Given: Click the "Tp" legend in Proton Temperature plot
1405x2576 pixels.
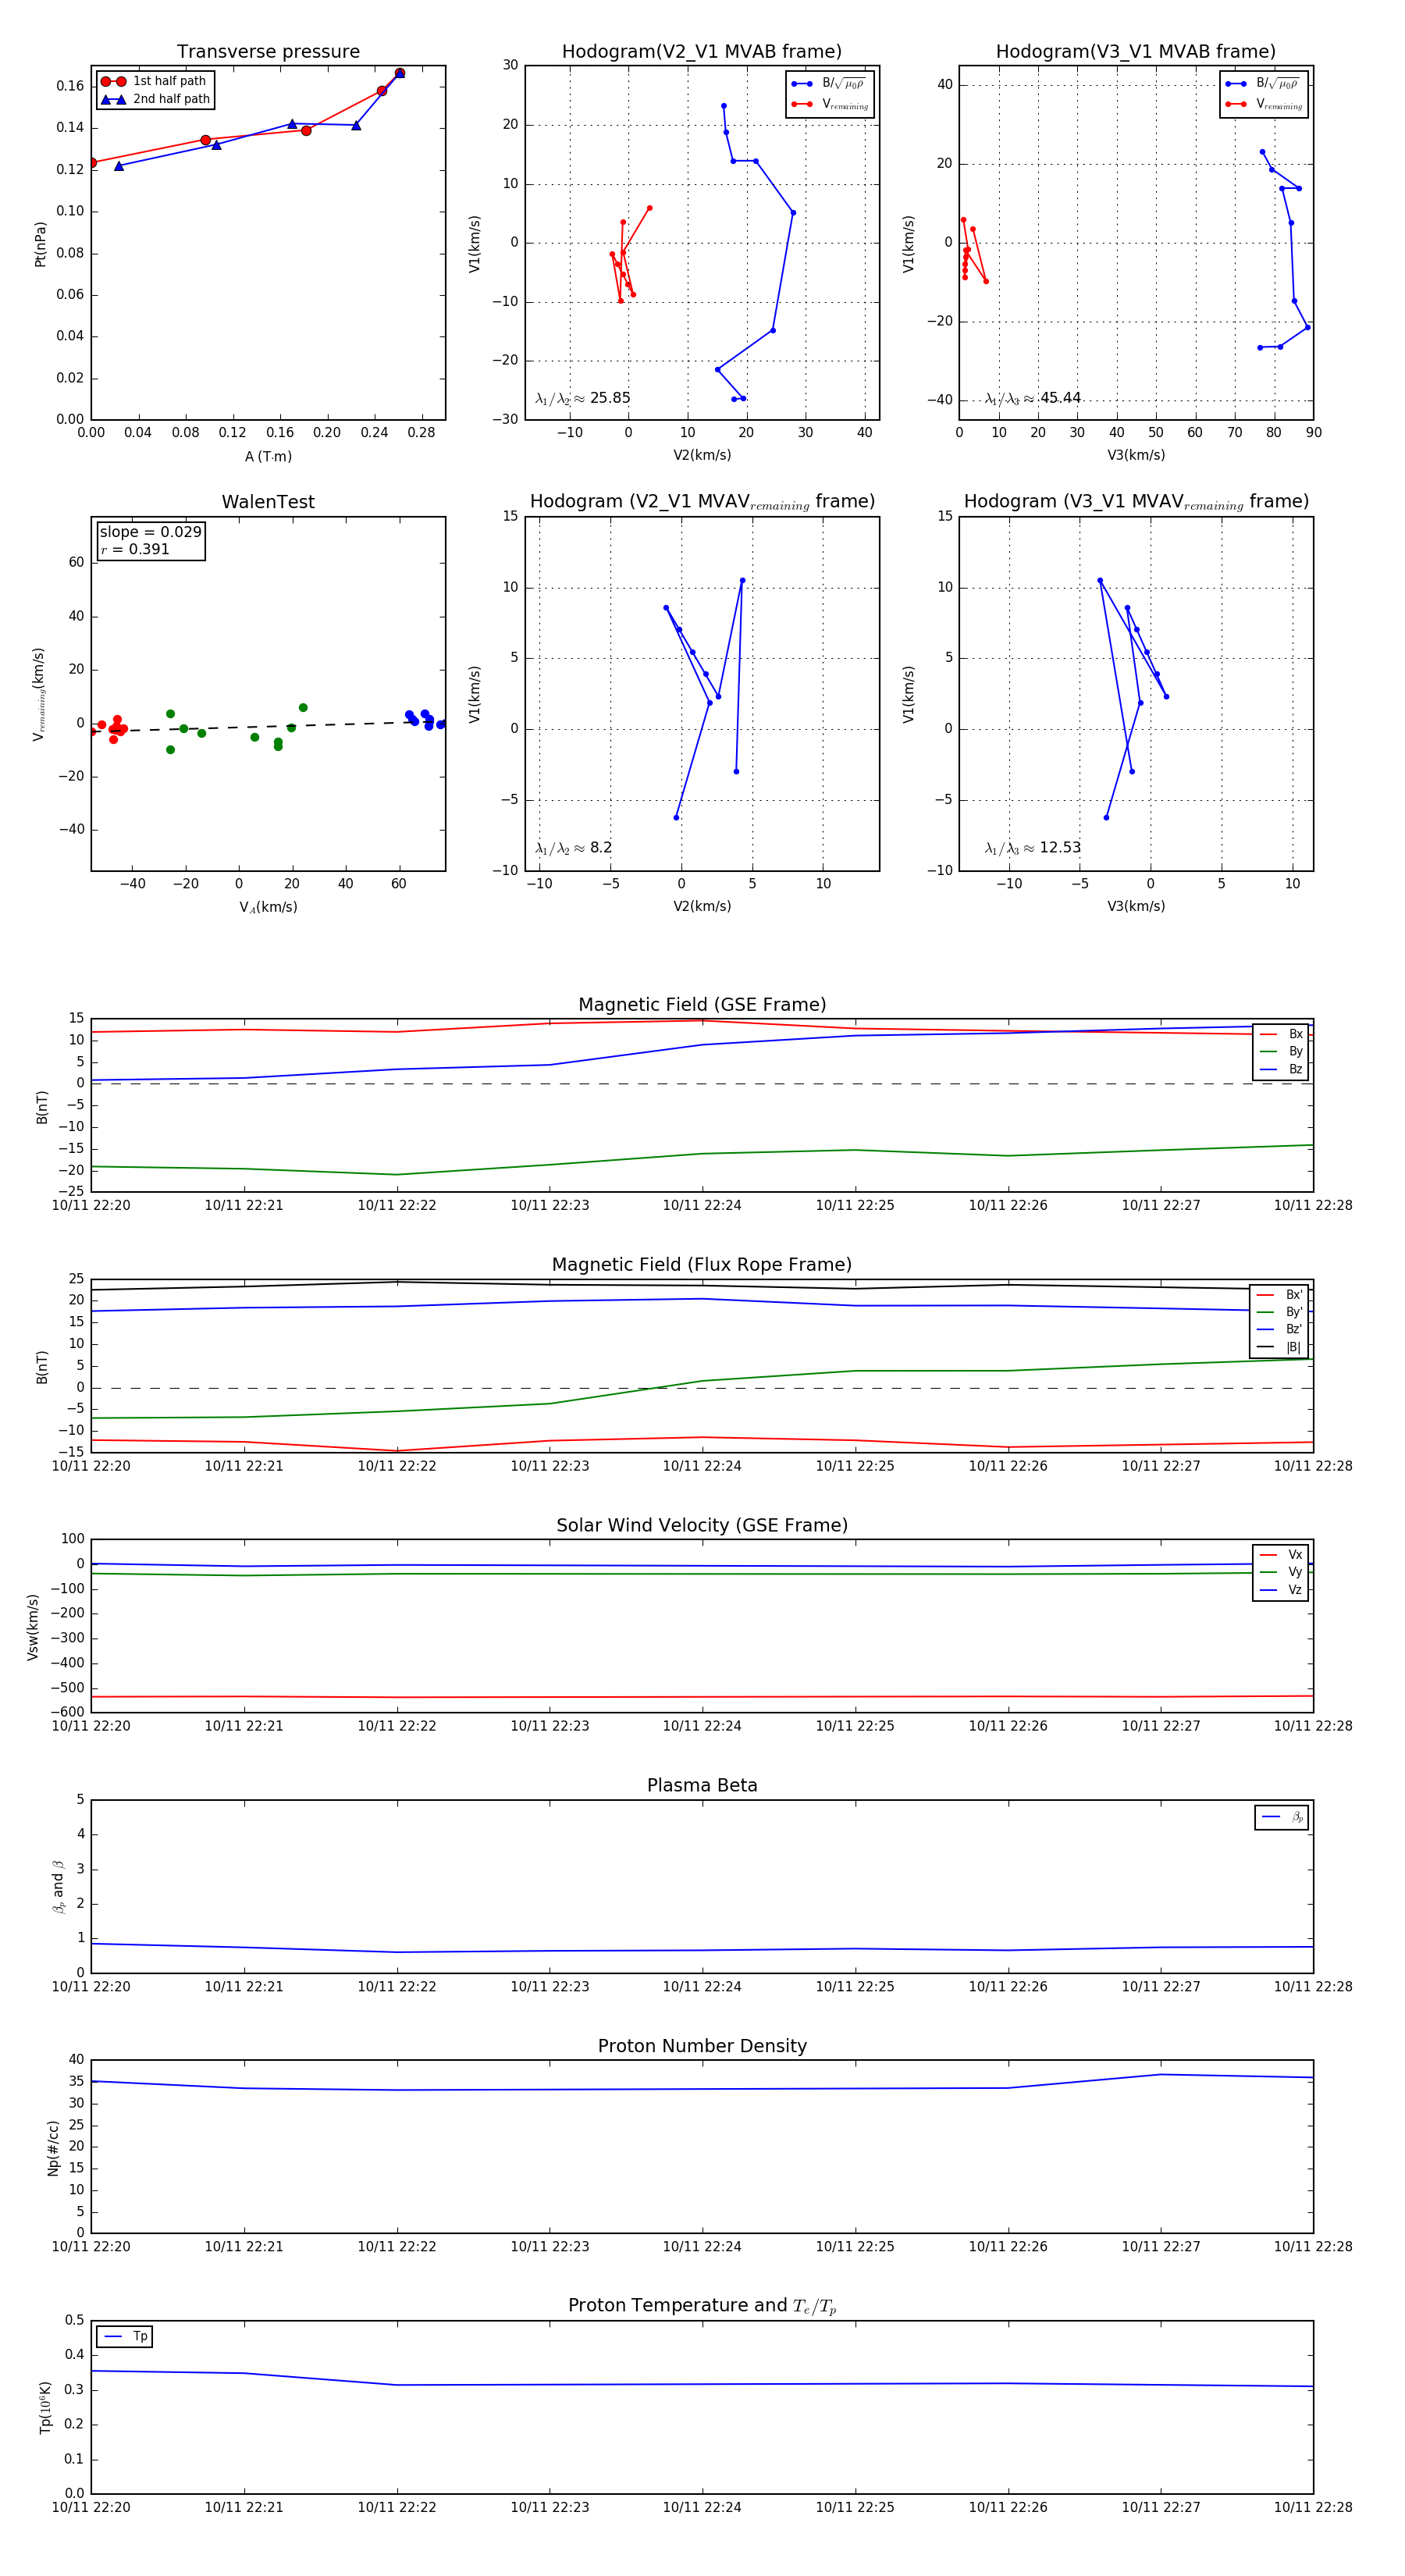Looking at the screenshot, I should [x=125, y=2337].
